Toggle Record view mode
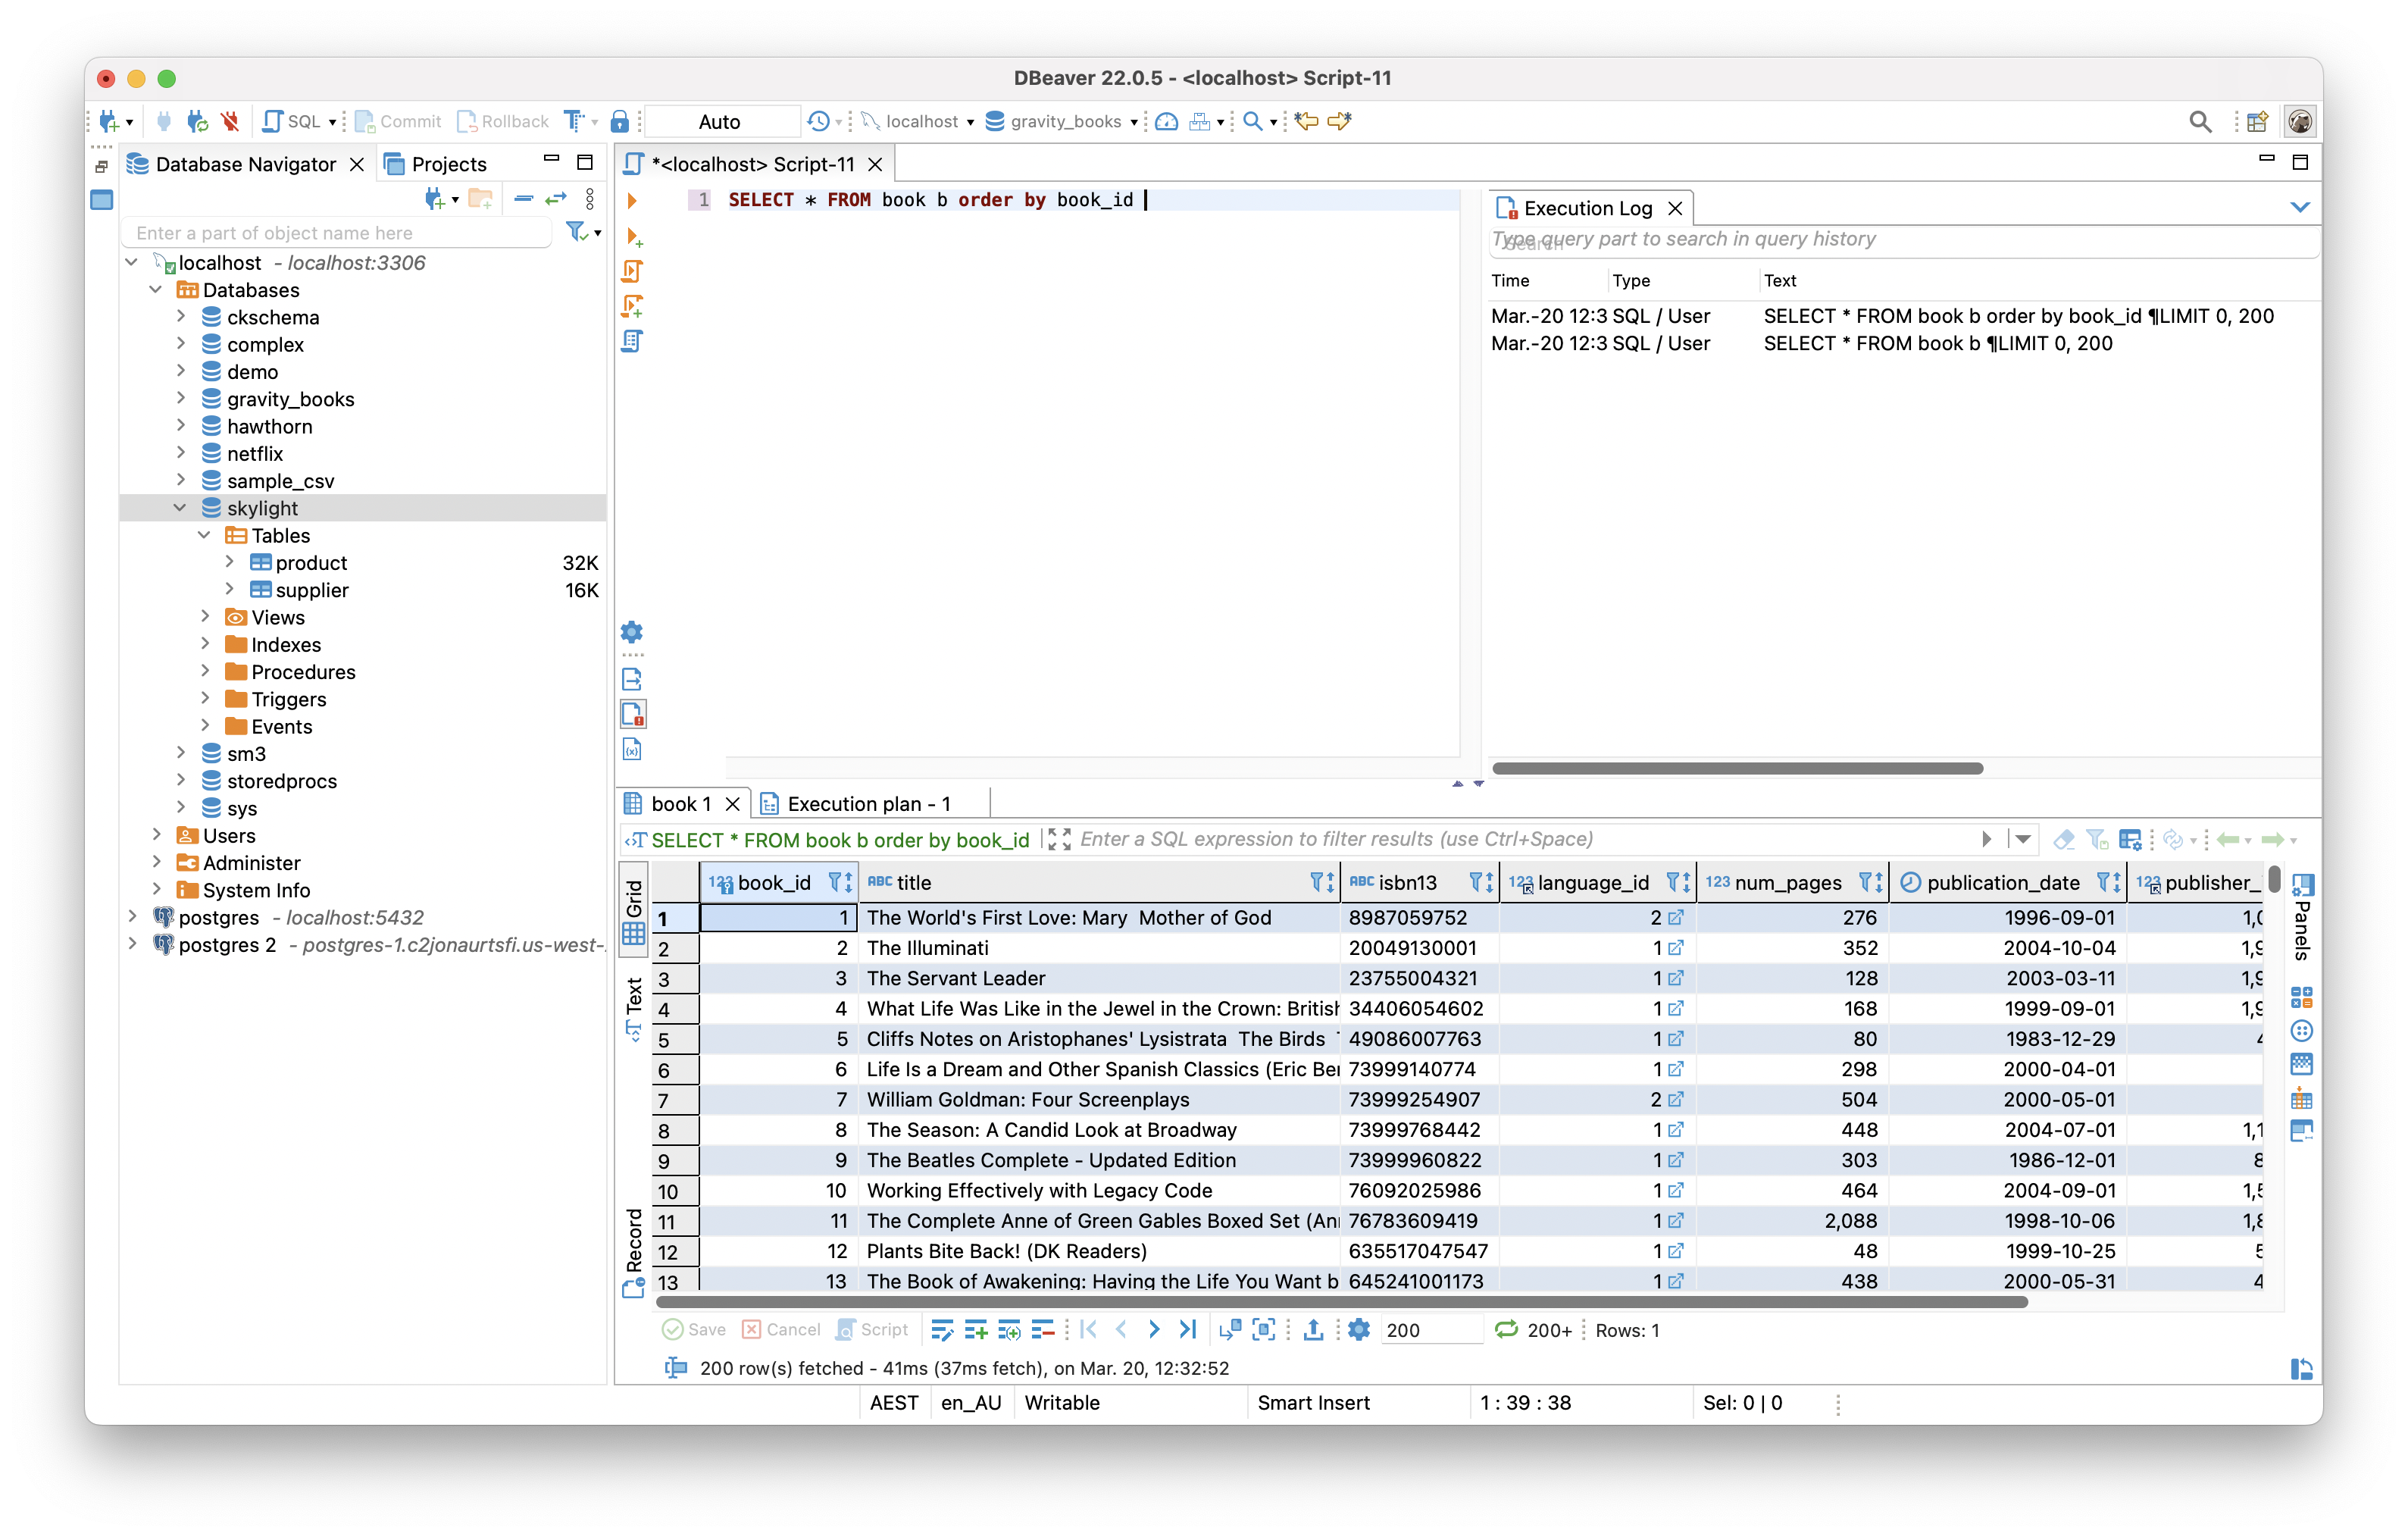Image resolution: width=2408 pixels, height=1537 pixels. (x=633, y=1250)
